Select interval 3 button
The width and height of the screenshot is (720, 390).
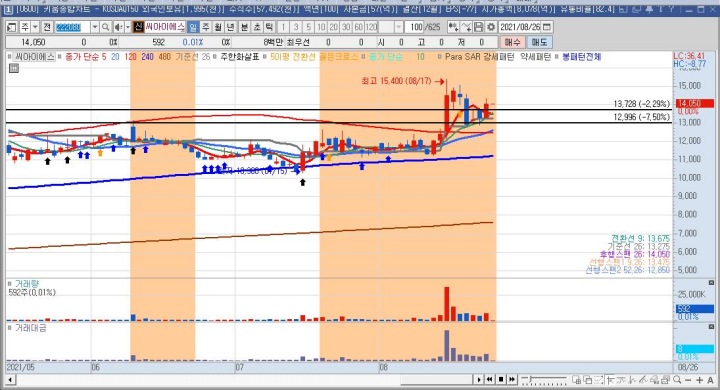click(x=296, y=27)
